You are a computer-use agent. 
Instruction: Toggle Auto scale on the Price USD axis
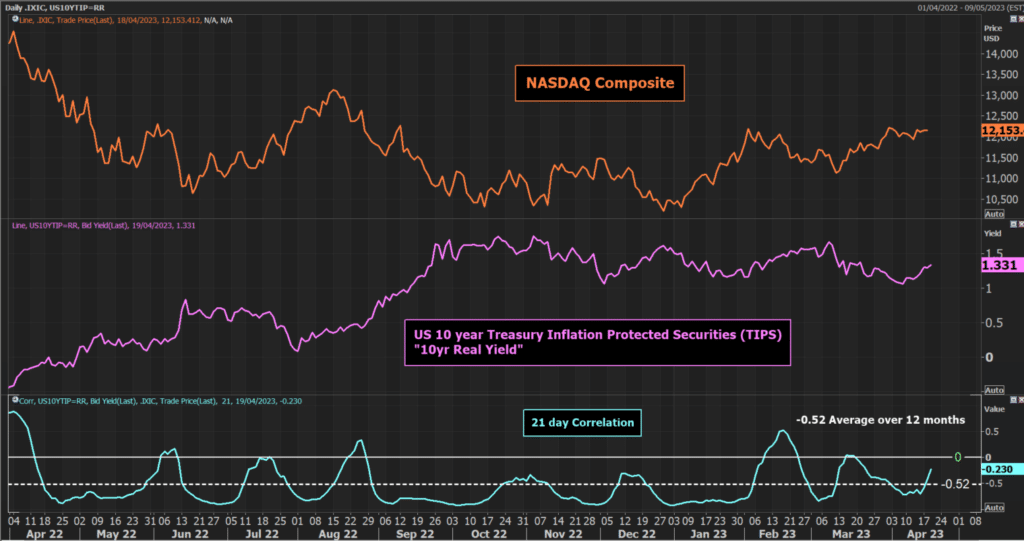994,214
